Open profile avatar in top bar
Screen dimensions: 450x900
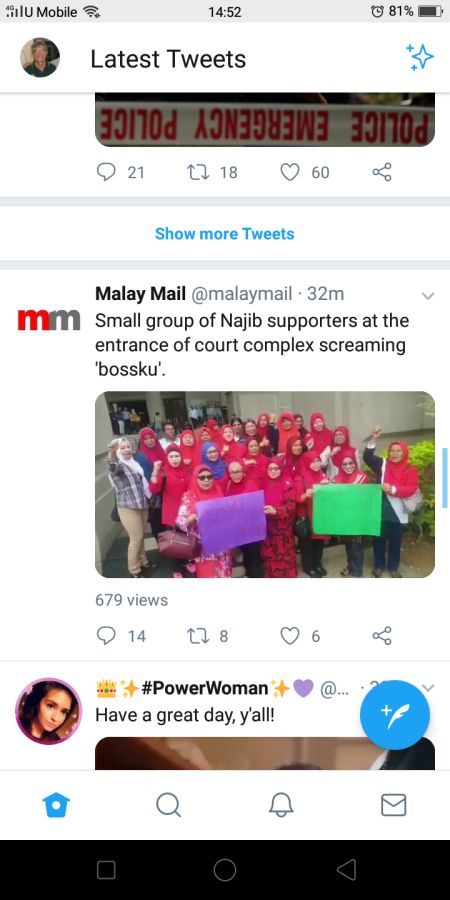point(40,57)
